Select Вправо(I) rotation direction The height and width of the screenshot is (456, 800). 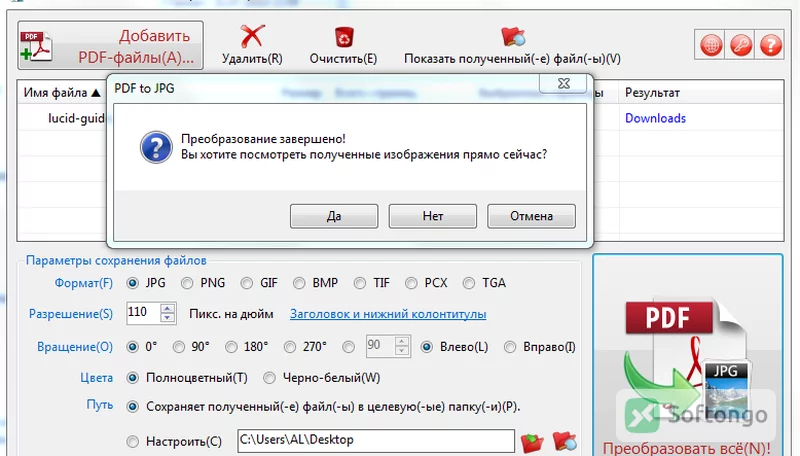pos(510,347)
